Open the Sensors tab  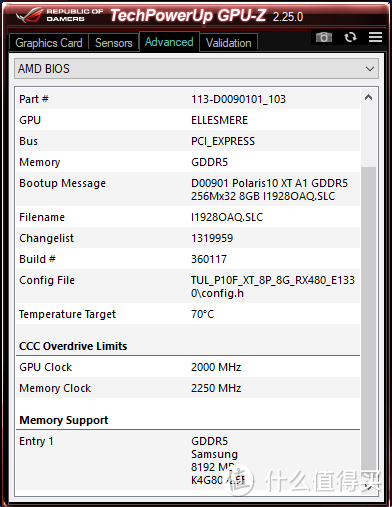pos(114,43)
